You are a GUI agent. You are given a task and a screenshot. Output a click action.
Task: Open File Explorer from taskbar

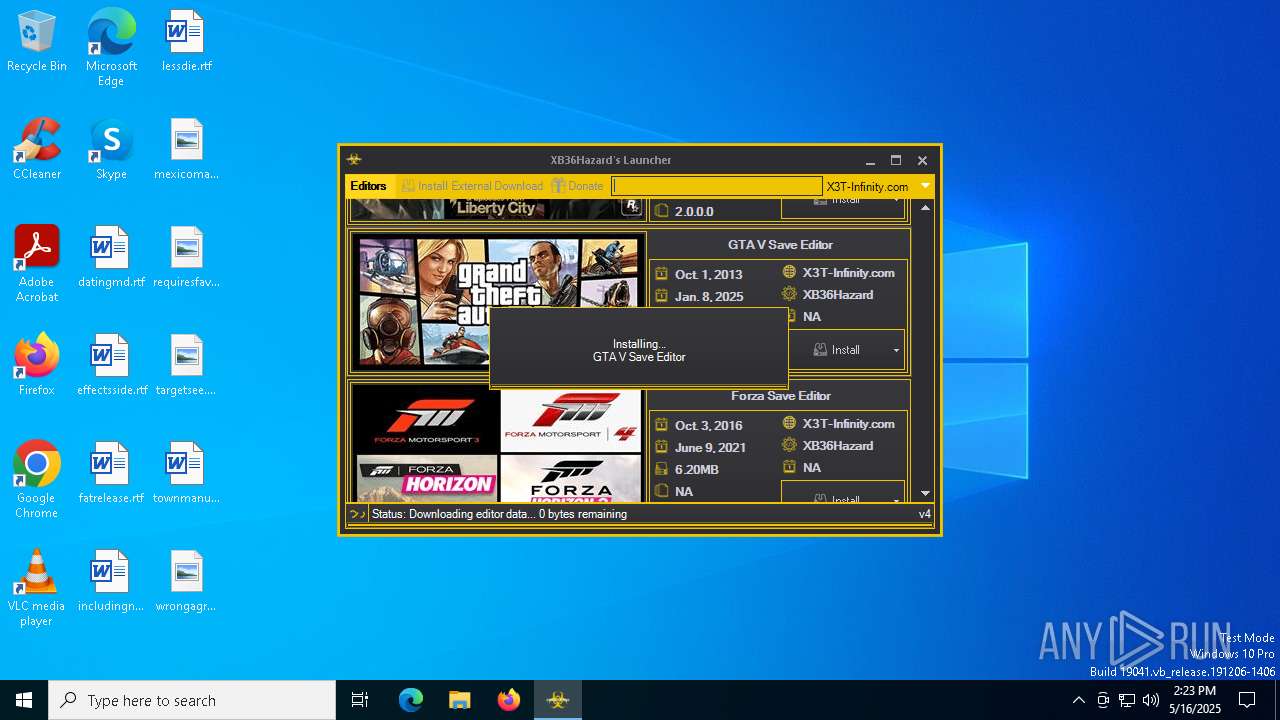(x=459, y=700)
